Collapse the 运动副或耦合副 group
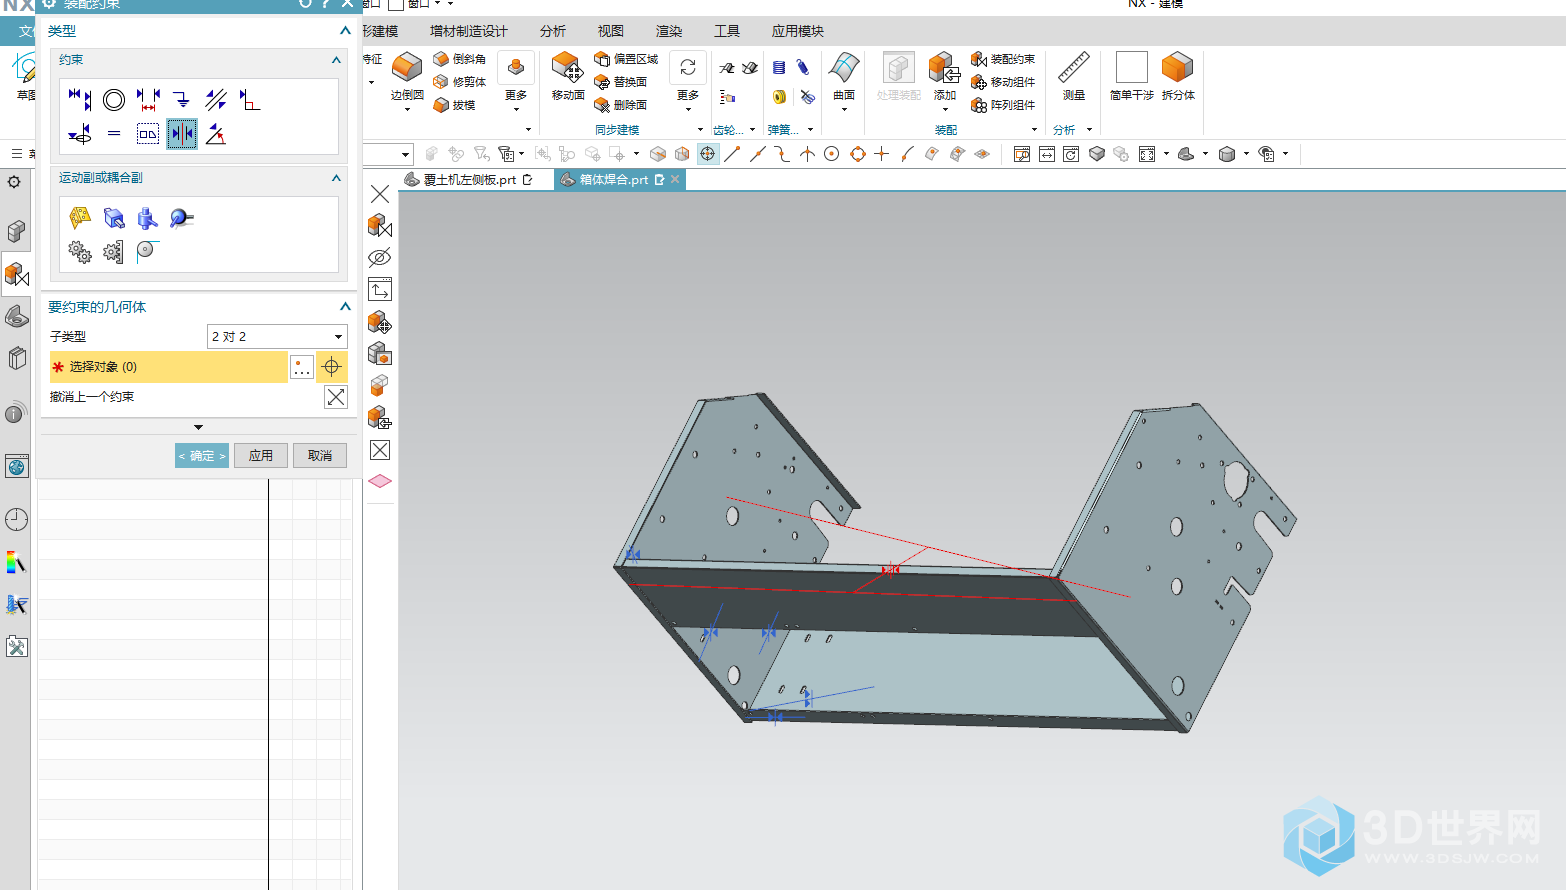The width and height of the screenshot is (1566, 890). (336, 178)
